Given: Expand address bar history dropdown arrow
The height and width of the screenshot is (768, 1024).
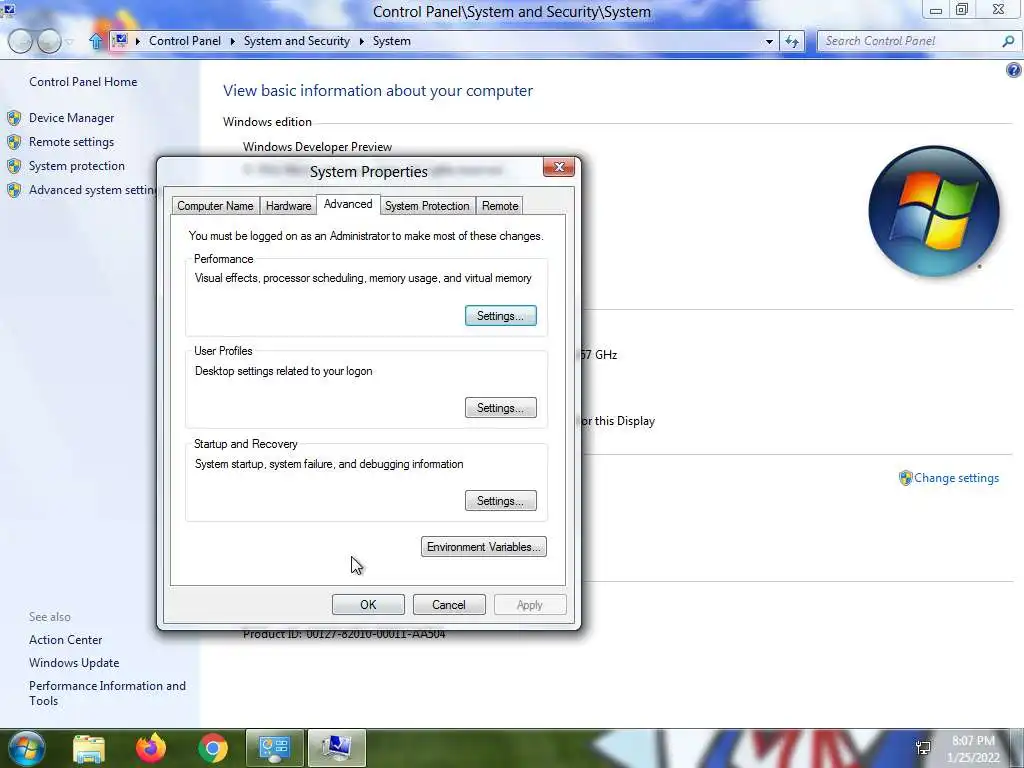Looking at the screenshot, I should coord(769,41).
